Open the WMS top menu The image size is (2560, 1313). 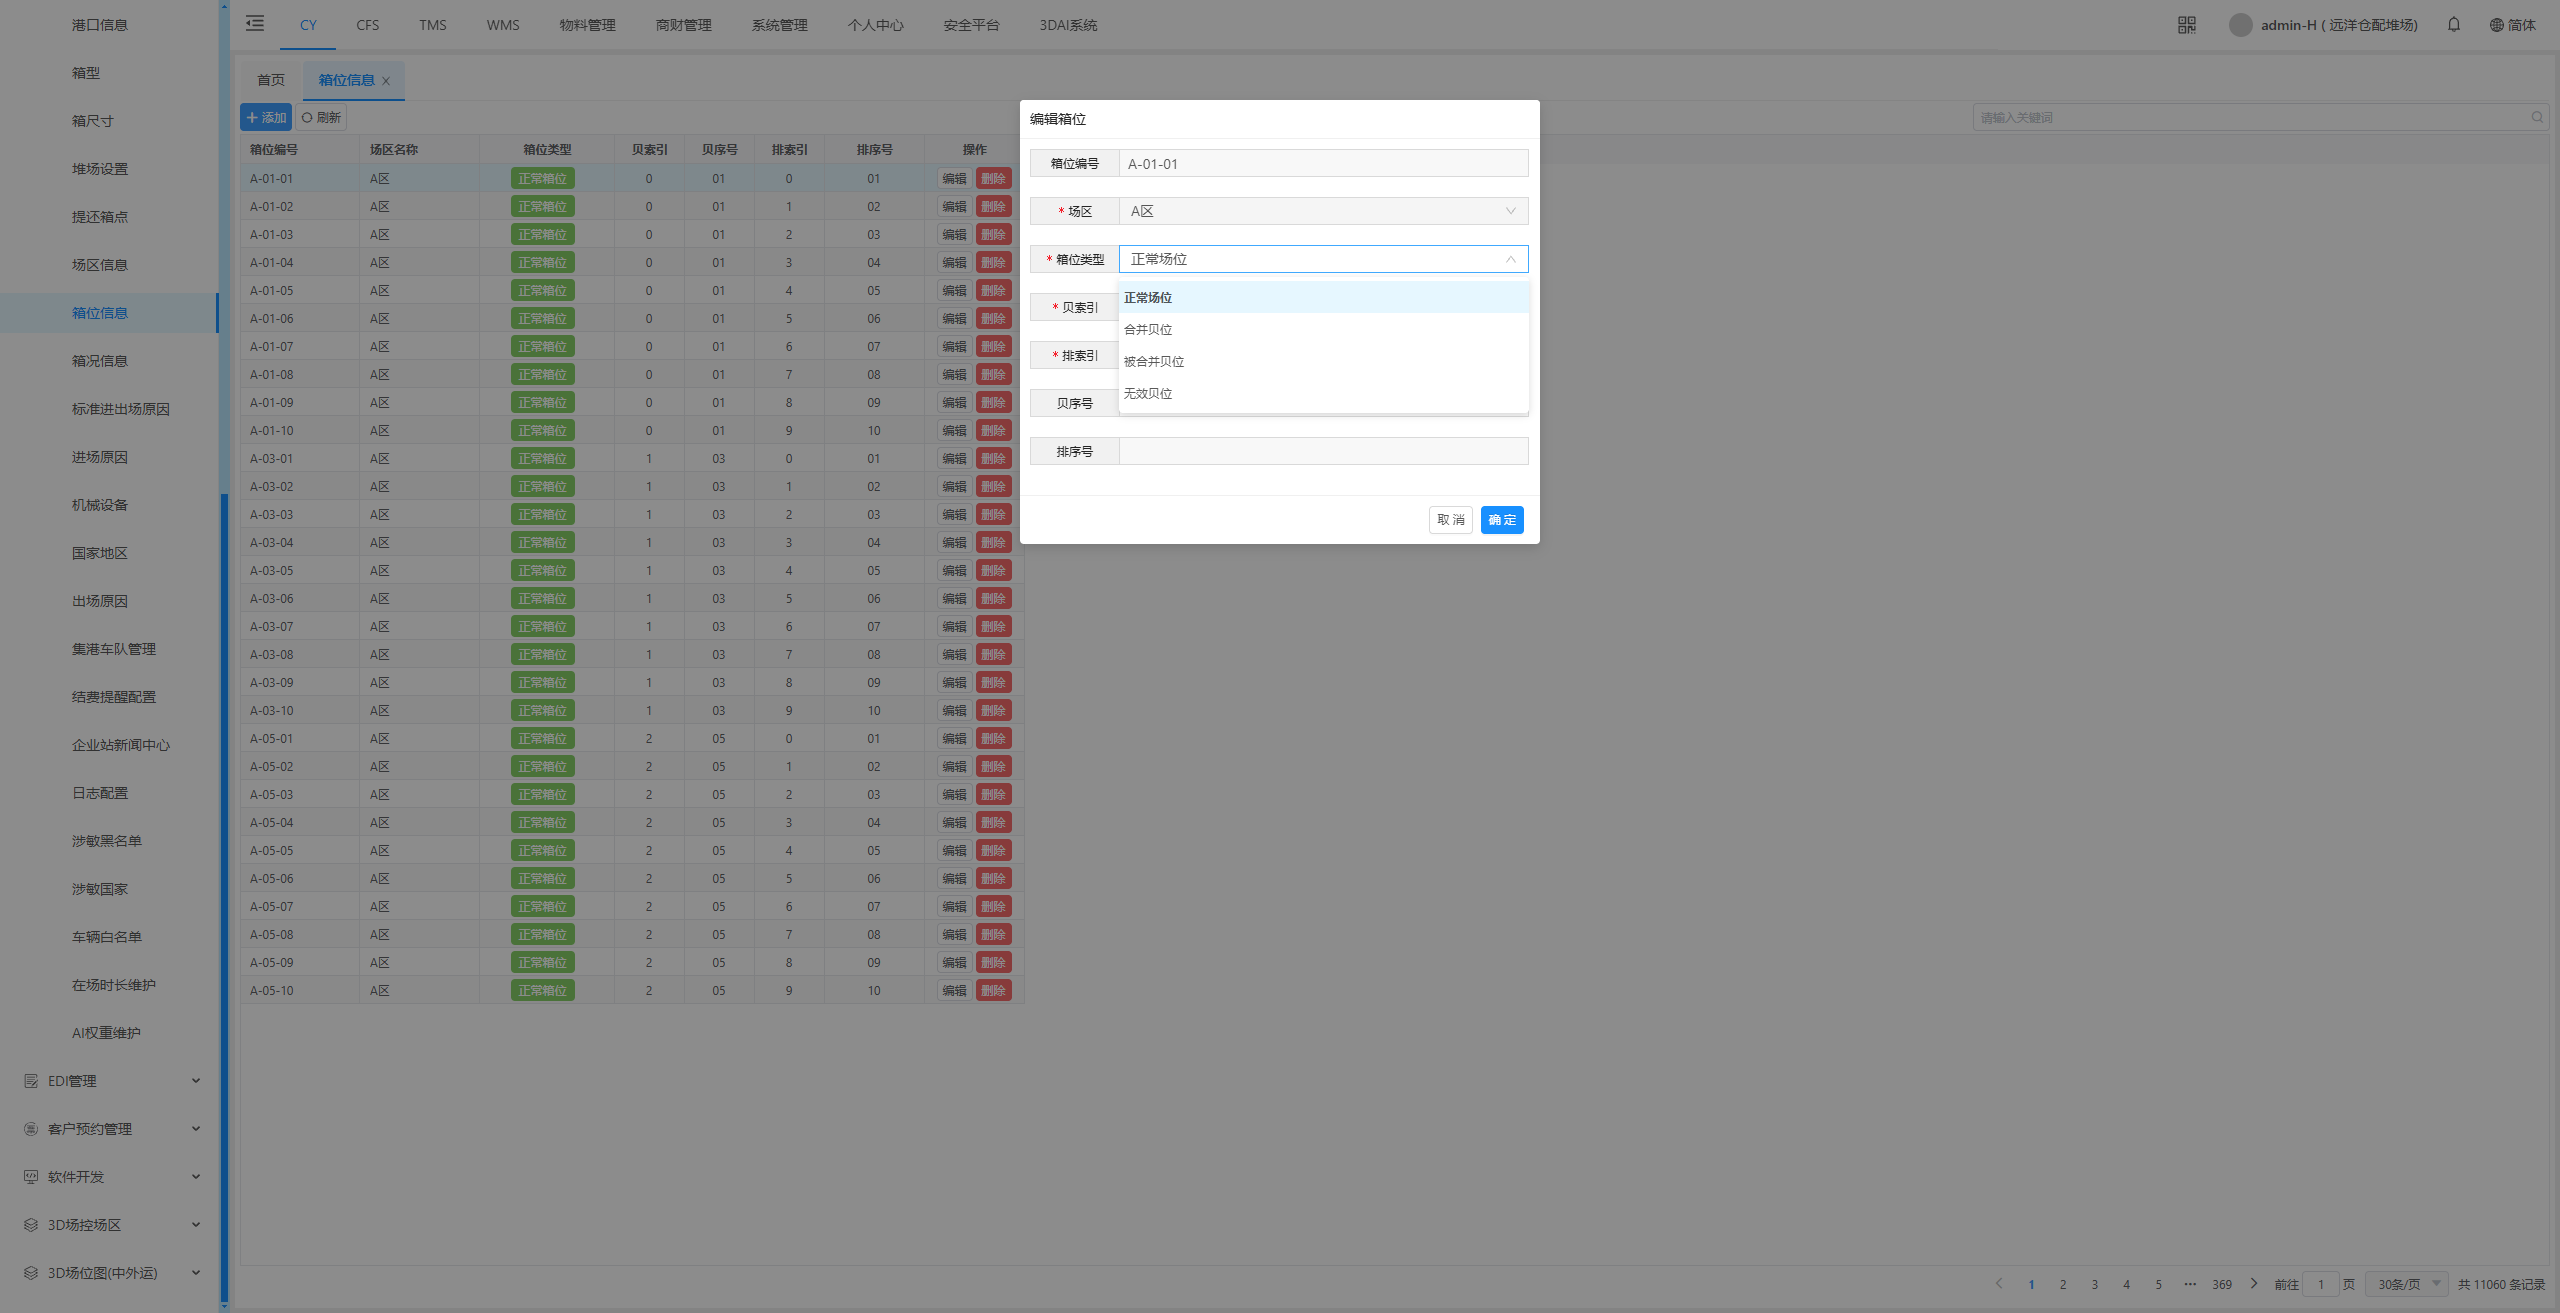click(x=503, y=25)
